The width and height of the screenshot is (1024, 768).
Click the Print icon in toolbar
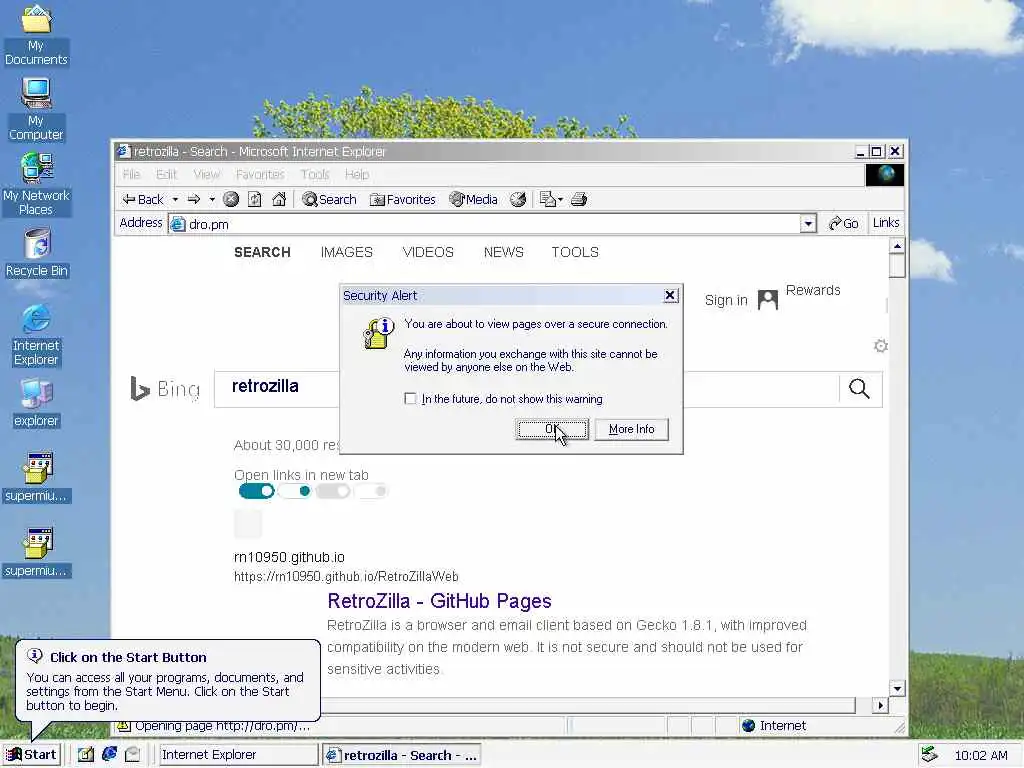579,200
